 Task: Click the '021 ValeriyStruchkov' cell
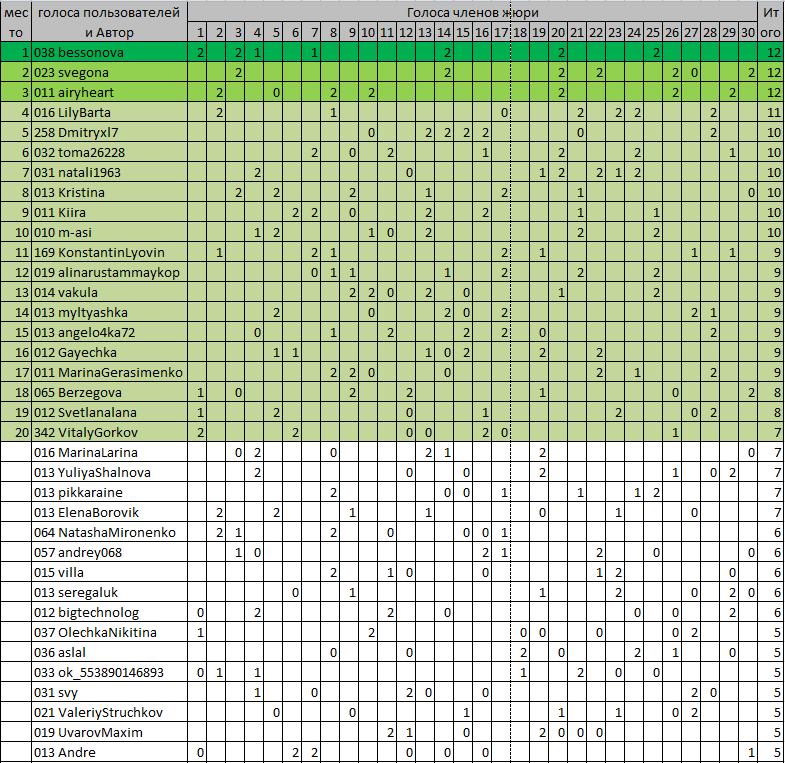point(109,713)
